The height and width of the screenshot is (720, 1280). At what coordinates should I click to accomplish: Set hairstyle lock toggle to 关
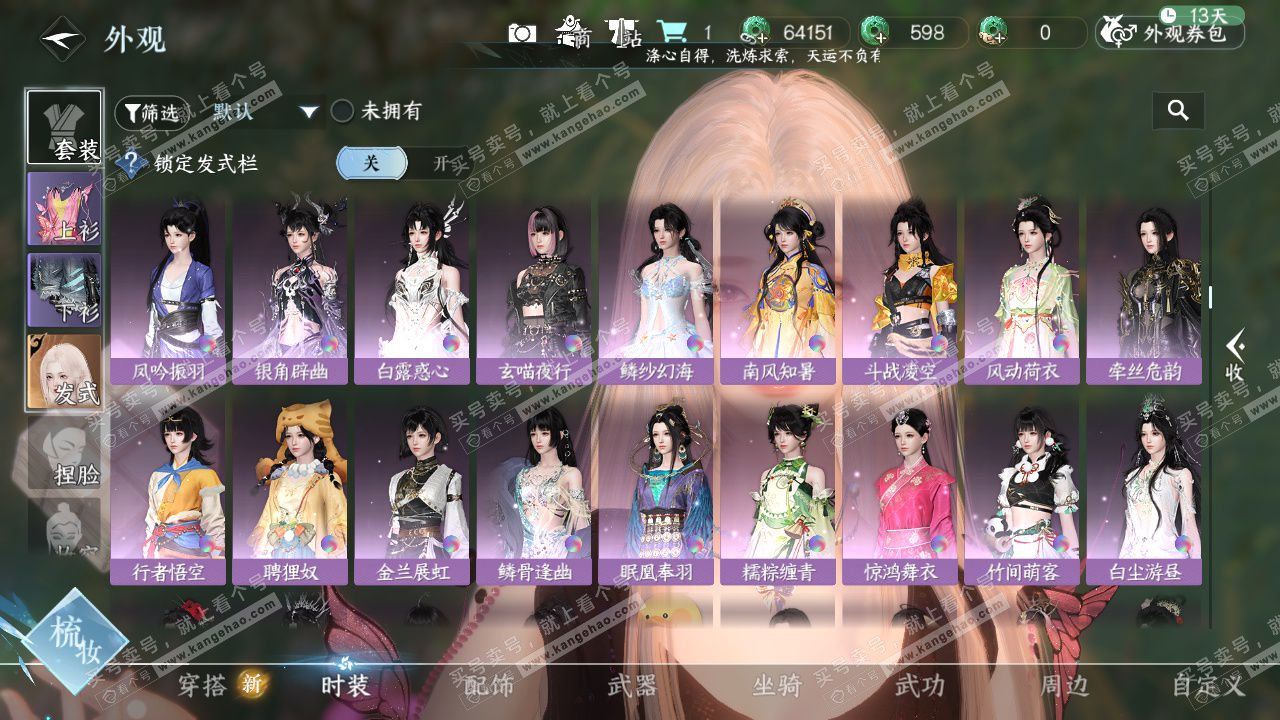[371, 163]
